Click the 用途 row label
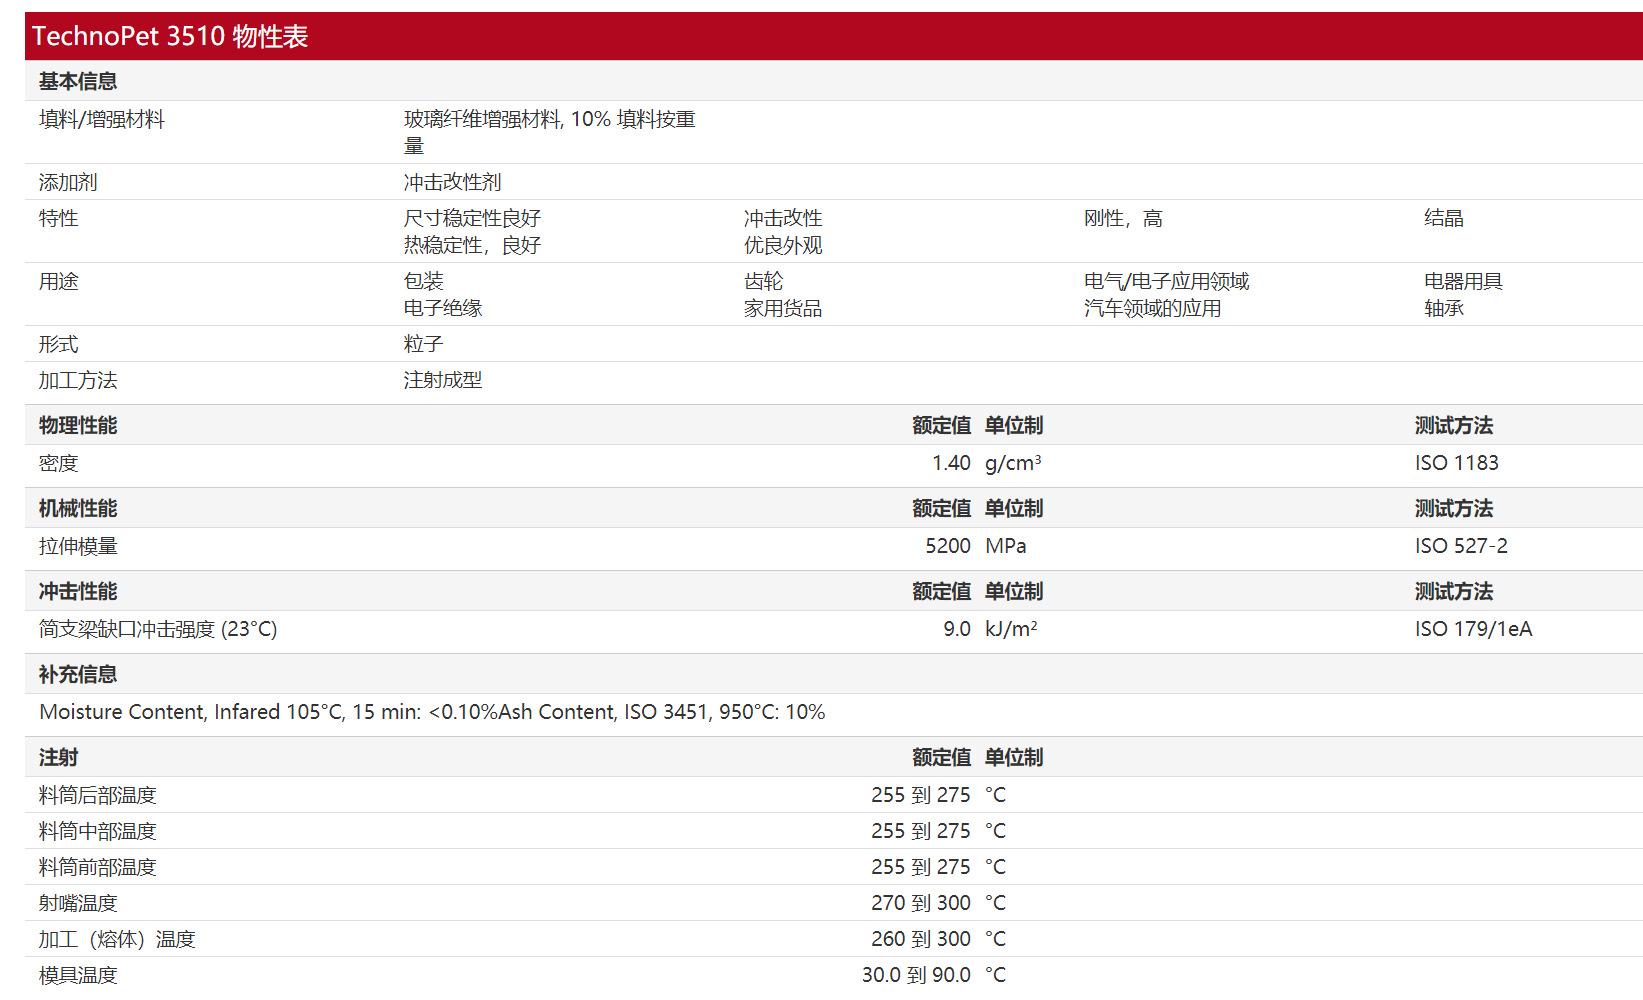Screen dimensions: 1643x1000 coord(58,281)
